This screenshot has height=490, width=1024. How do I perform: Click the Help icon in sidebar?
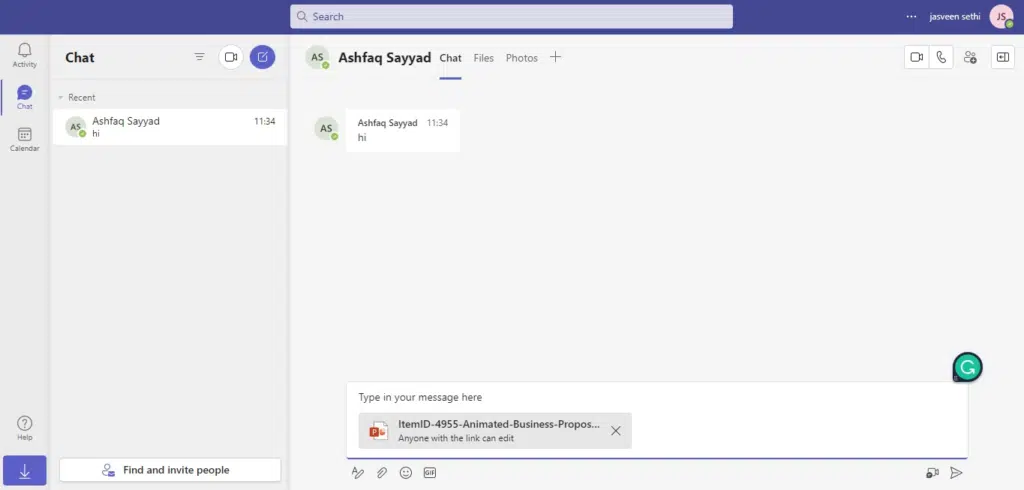25,428
